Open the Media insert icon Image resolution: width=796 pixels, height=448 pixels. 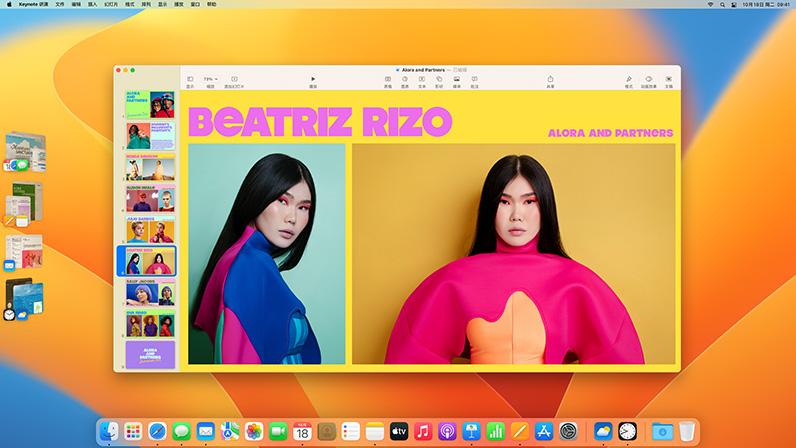[x=457, y=81]
